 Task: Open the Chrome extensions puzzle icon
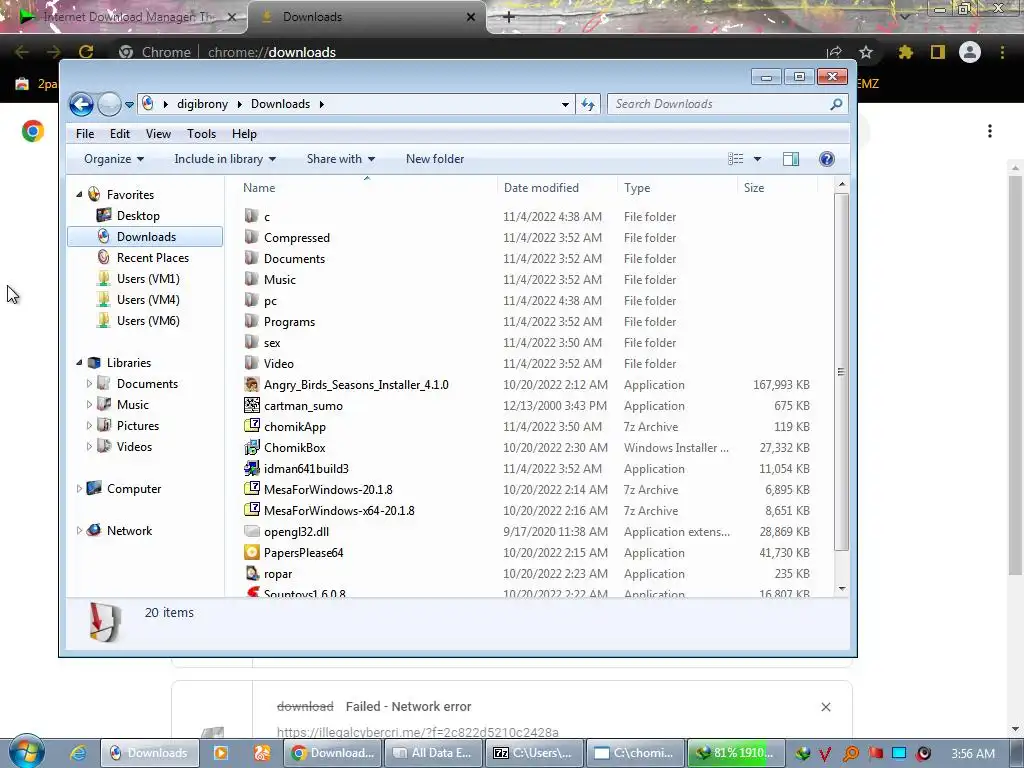[x=905, y=52]
